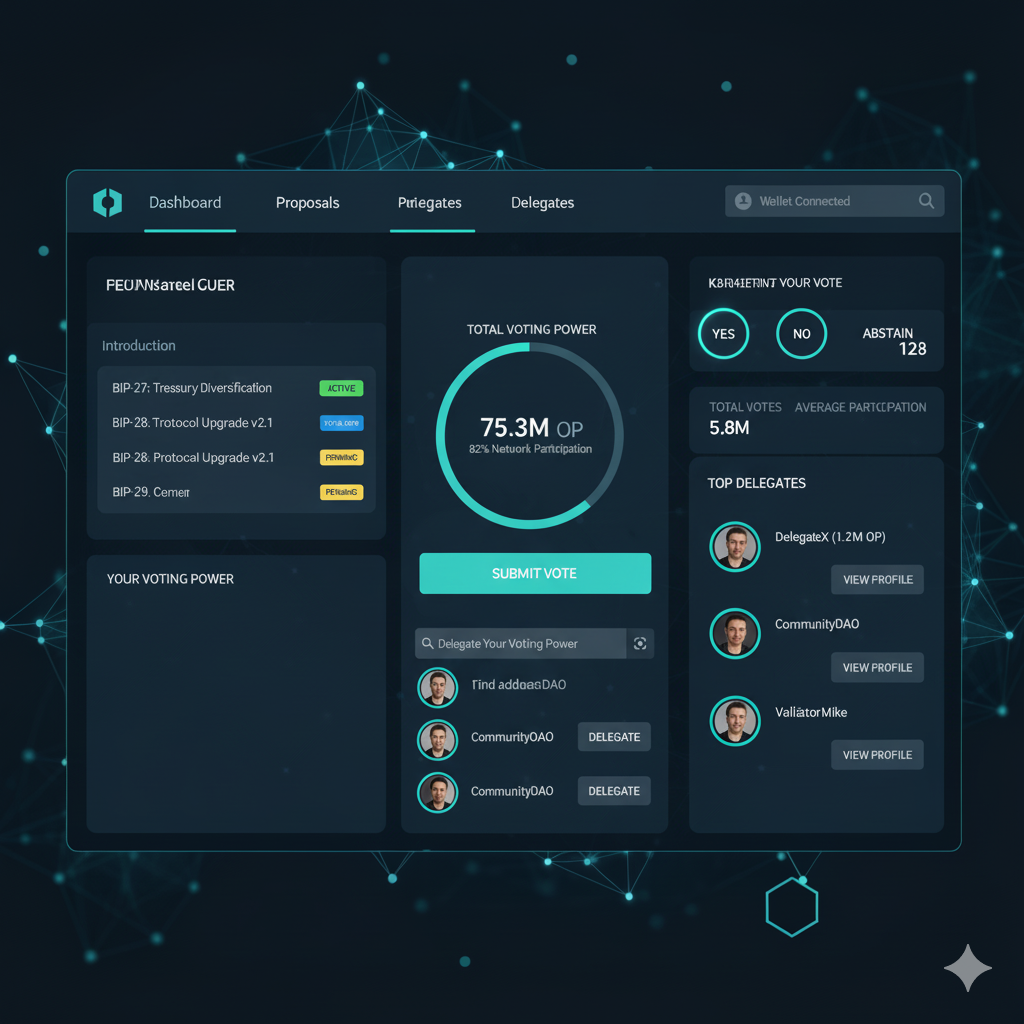This screenshot has height=1024, width=1024.
Task: Switch to the Proposals tab
Action: click(x=307, y=202)
